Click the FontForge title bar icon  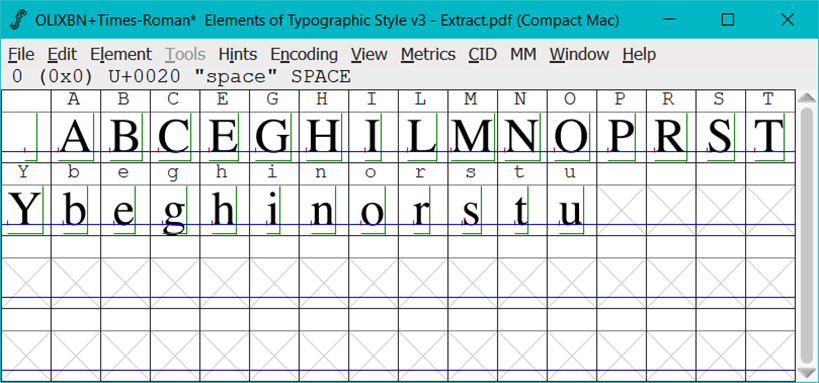[x=18, y=20]
